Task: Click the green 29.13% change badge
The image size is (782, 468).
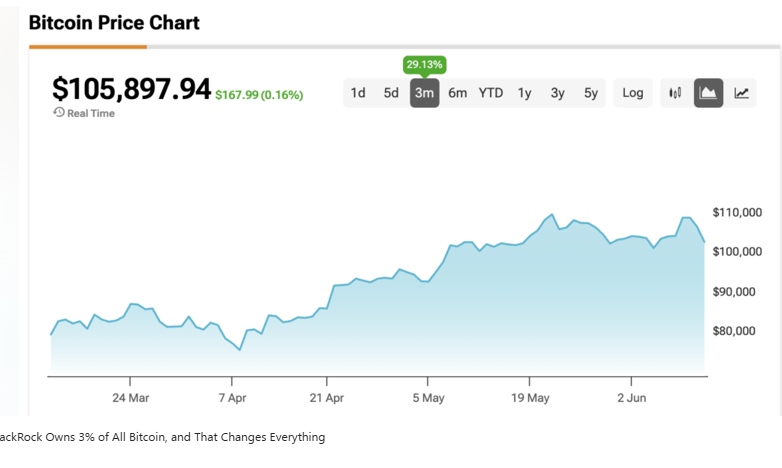Action: [424, 64]
